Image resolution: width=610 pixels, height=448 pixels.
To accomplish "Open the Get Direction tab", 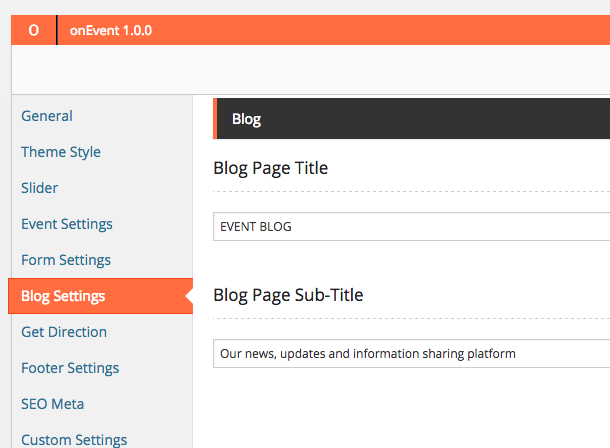I will (64, 332).
